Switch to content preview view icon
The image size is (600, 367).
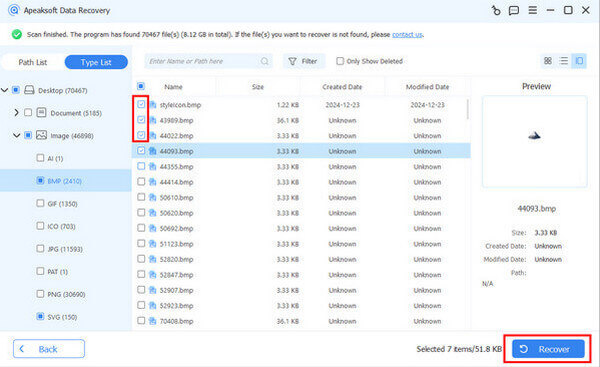point(579,61)
